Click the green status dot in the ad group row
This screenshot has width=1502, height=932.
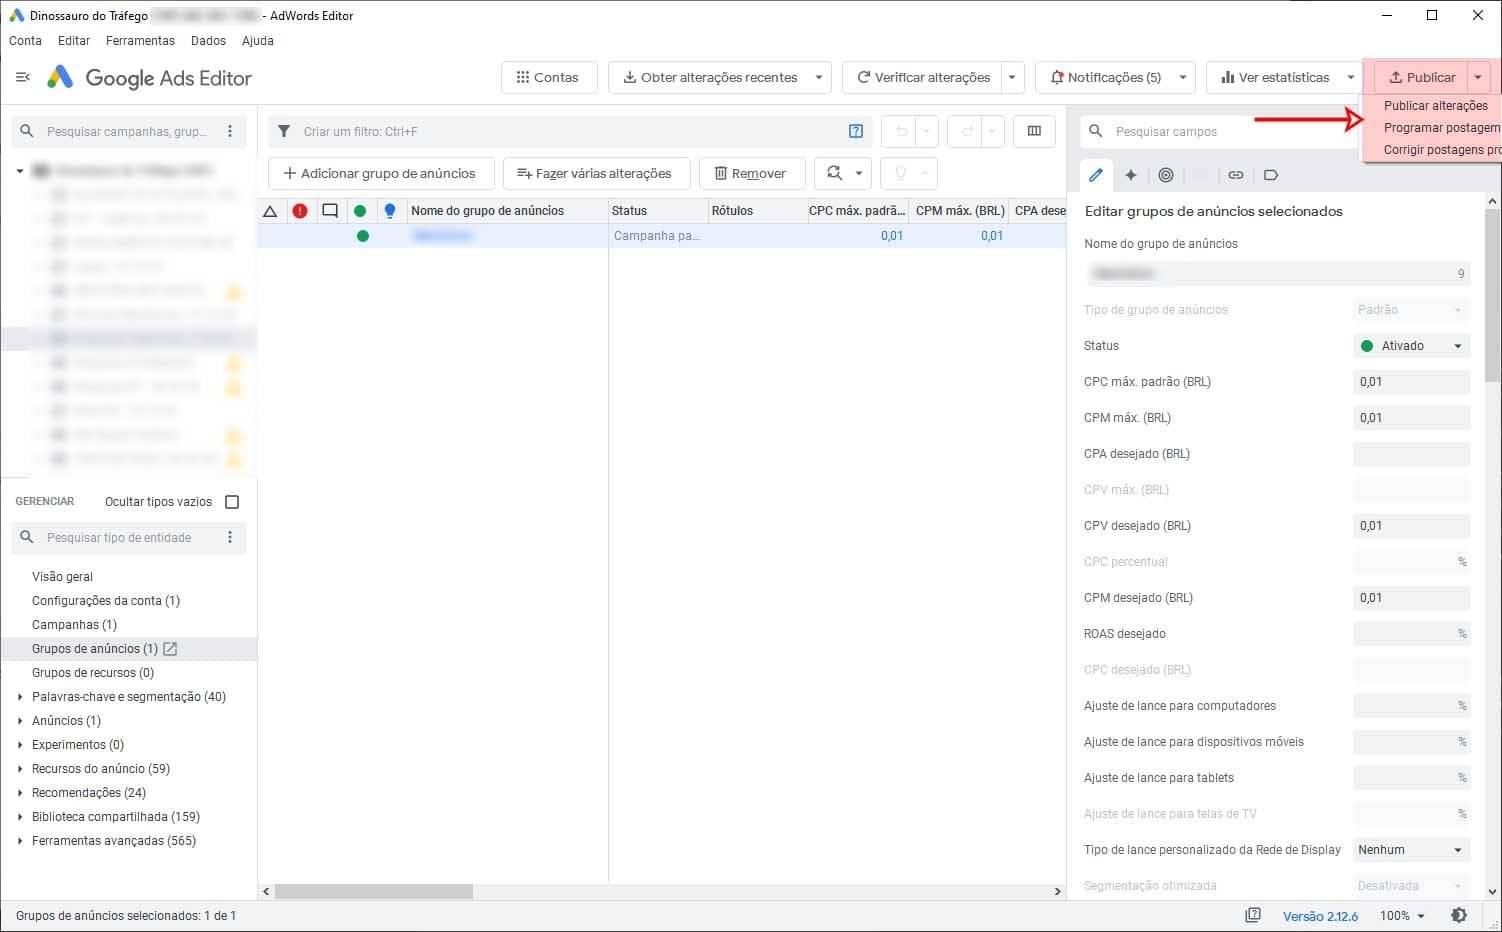362,236
